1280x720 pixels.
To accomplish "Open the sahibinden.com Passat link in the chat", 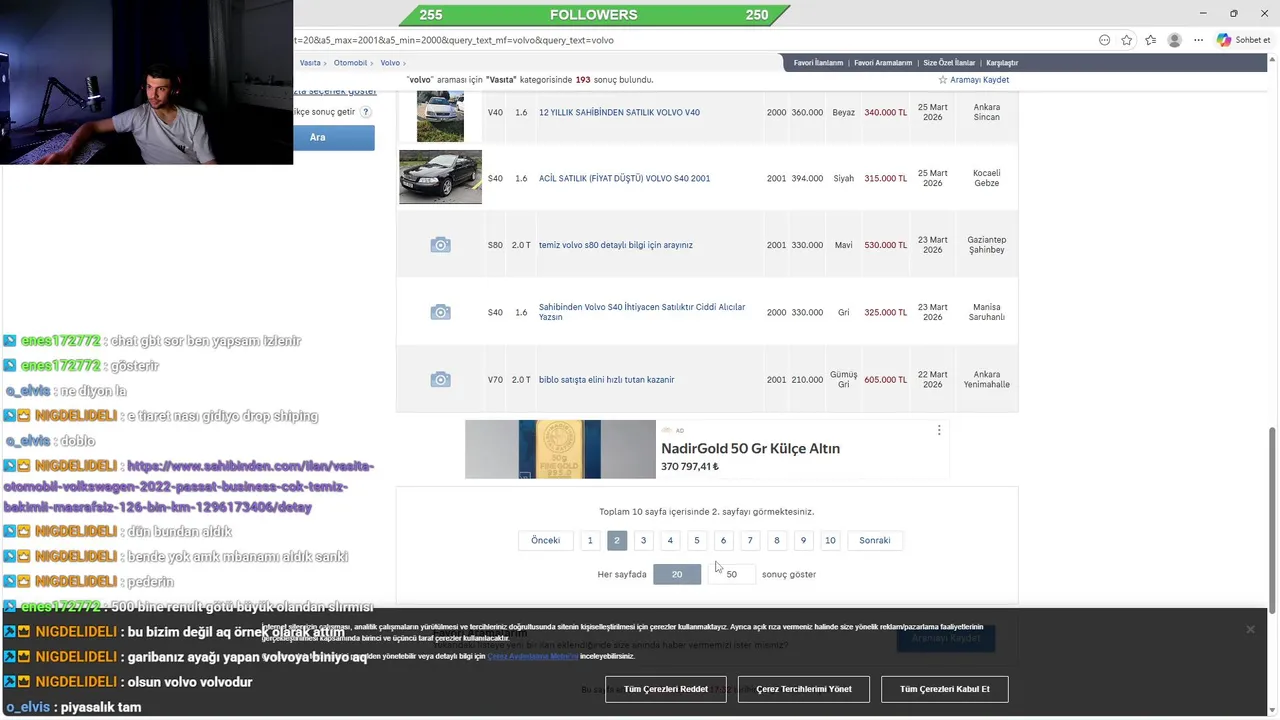I will 189,487.
